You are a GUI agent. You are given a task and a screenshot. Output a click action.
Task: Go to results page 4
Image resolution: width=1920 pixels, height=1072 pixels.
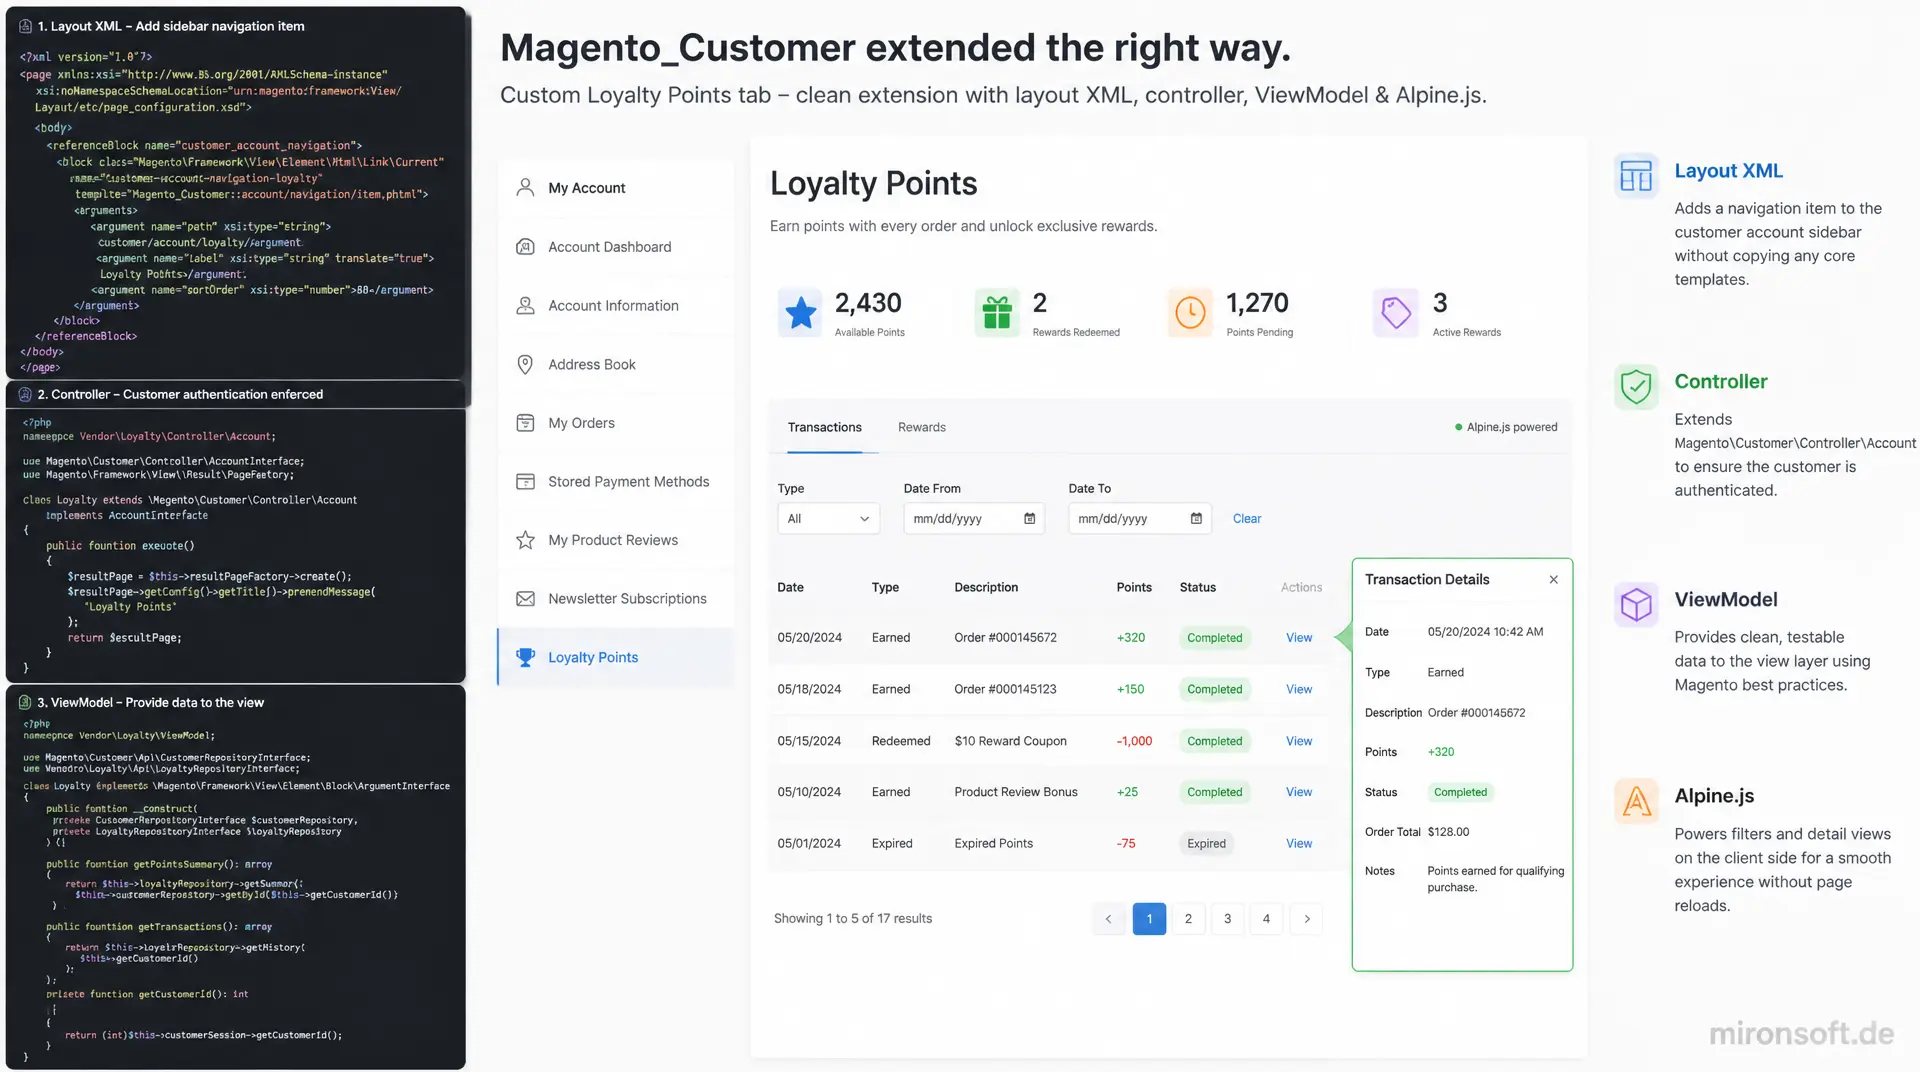click(1266, 918)
